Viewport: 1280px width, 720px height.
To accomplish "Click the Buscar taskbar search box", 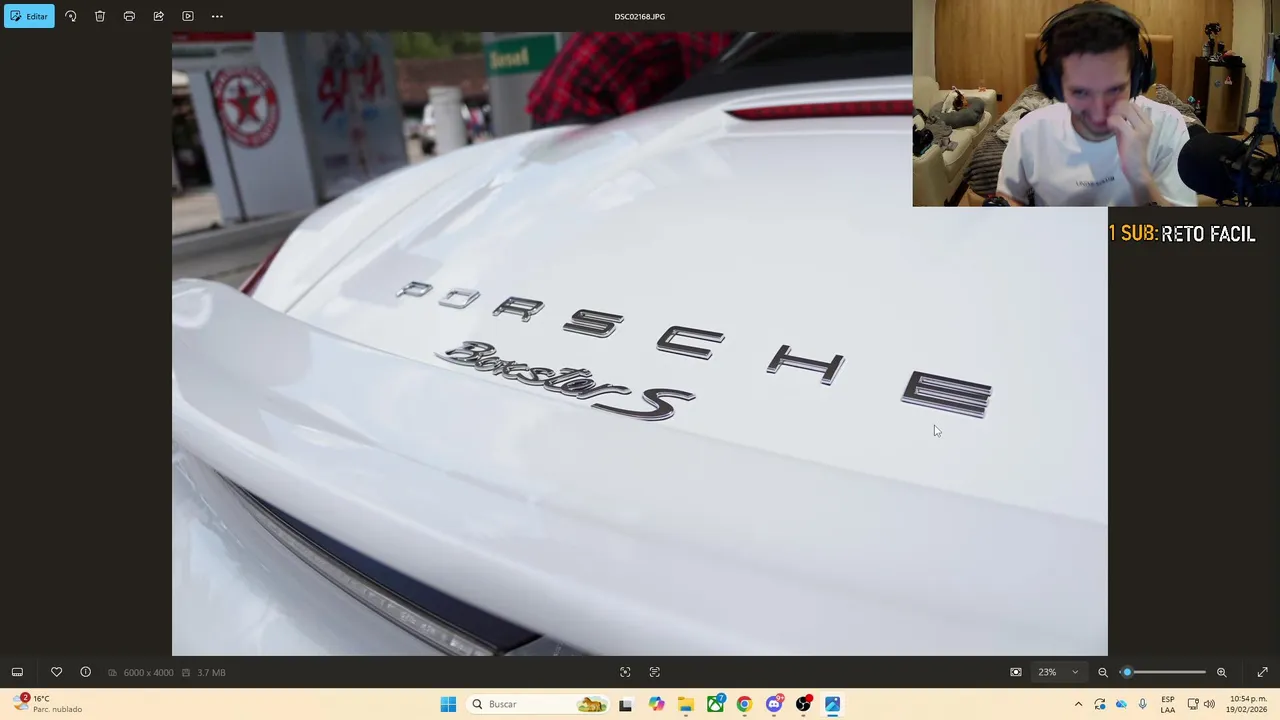I will point(539,704).
